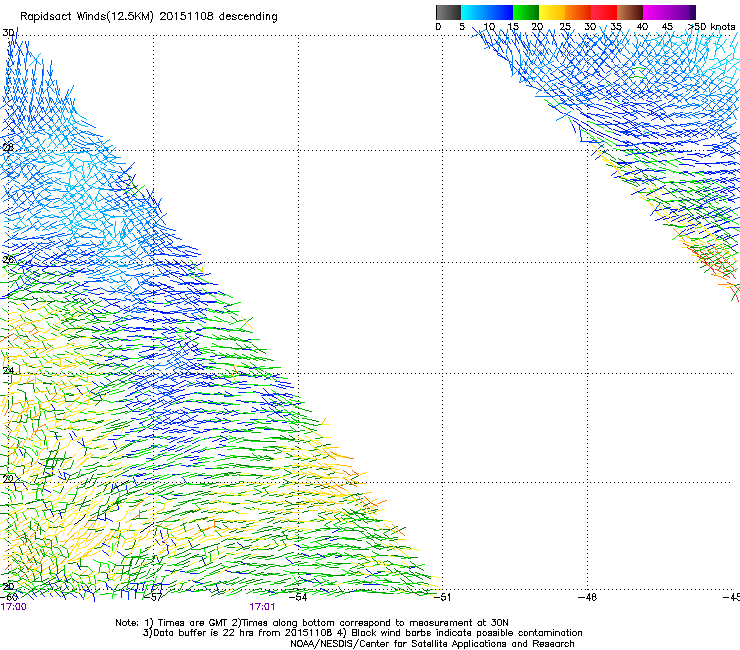Screen dimensions: 740x650
Task: Click the yellow 20-25 knots legend segment
Action: click(x=552, y=12)
